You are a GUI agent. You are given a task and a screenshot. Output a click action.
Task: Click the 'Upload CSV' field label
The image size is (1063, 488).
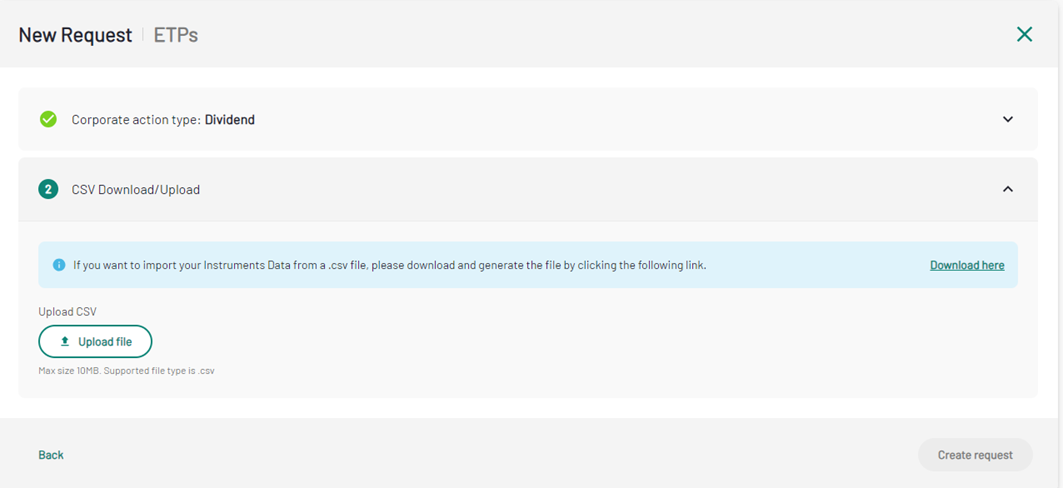coord(68,312)
